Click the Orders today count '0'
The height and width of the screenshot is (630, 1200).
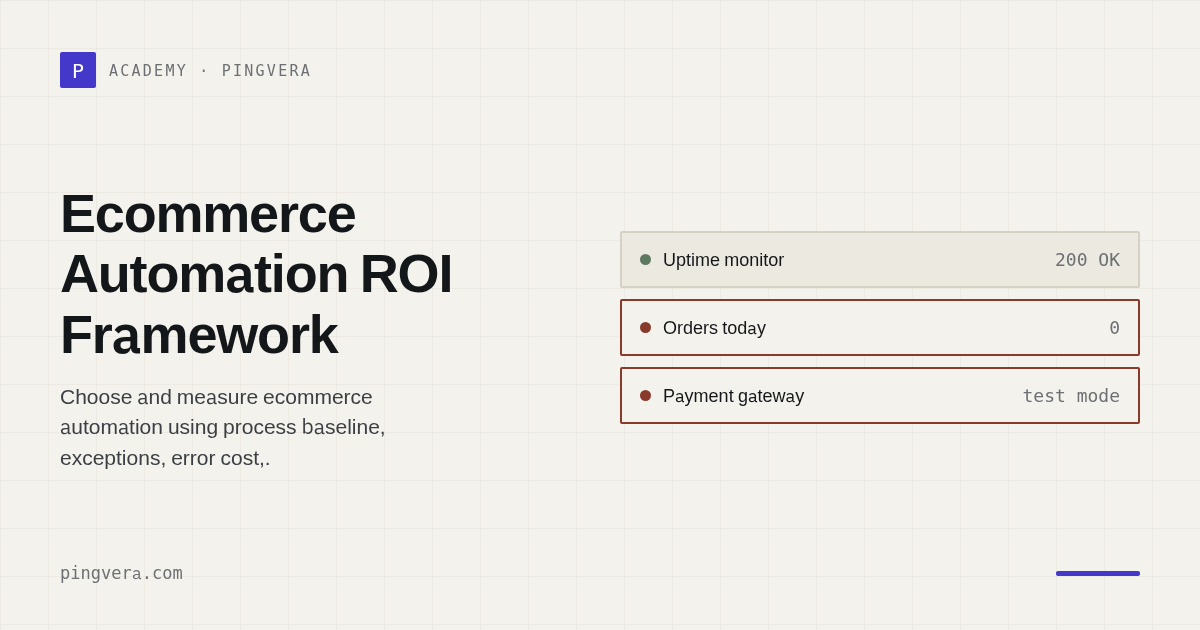pos(1114,328)
